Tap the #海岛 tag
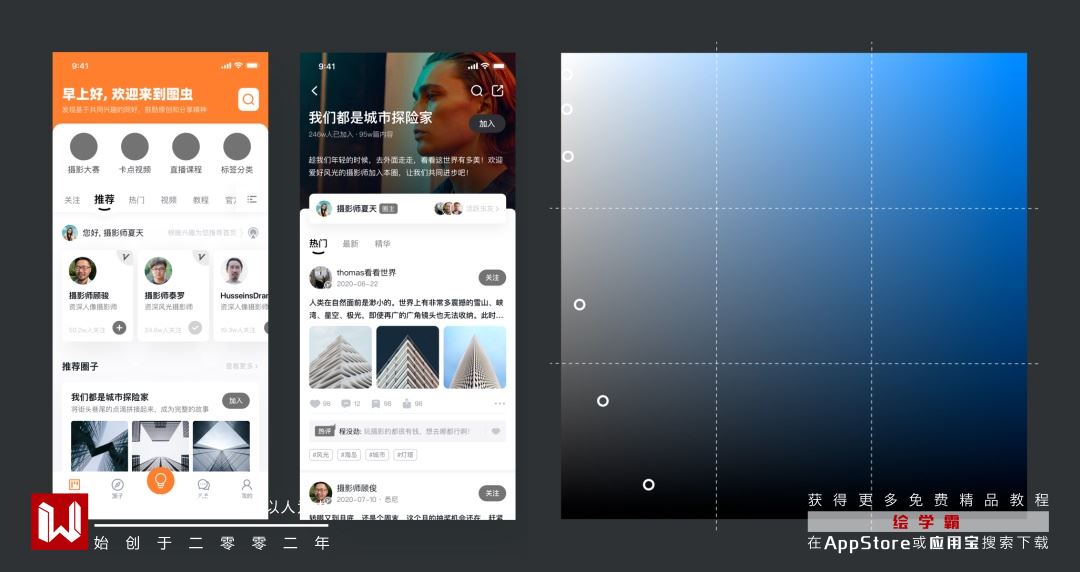1080x572 pixels. [x=349, y=455]
